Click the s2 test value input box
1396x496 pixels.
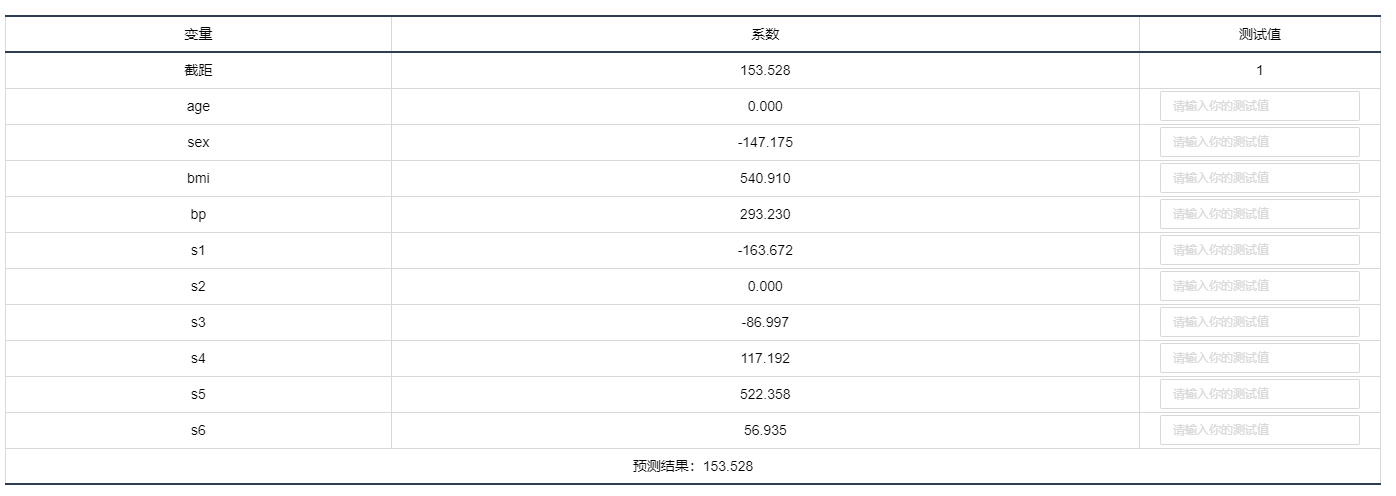1259,286
